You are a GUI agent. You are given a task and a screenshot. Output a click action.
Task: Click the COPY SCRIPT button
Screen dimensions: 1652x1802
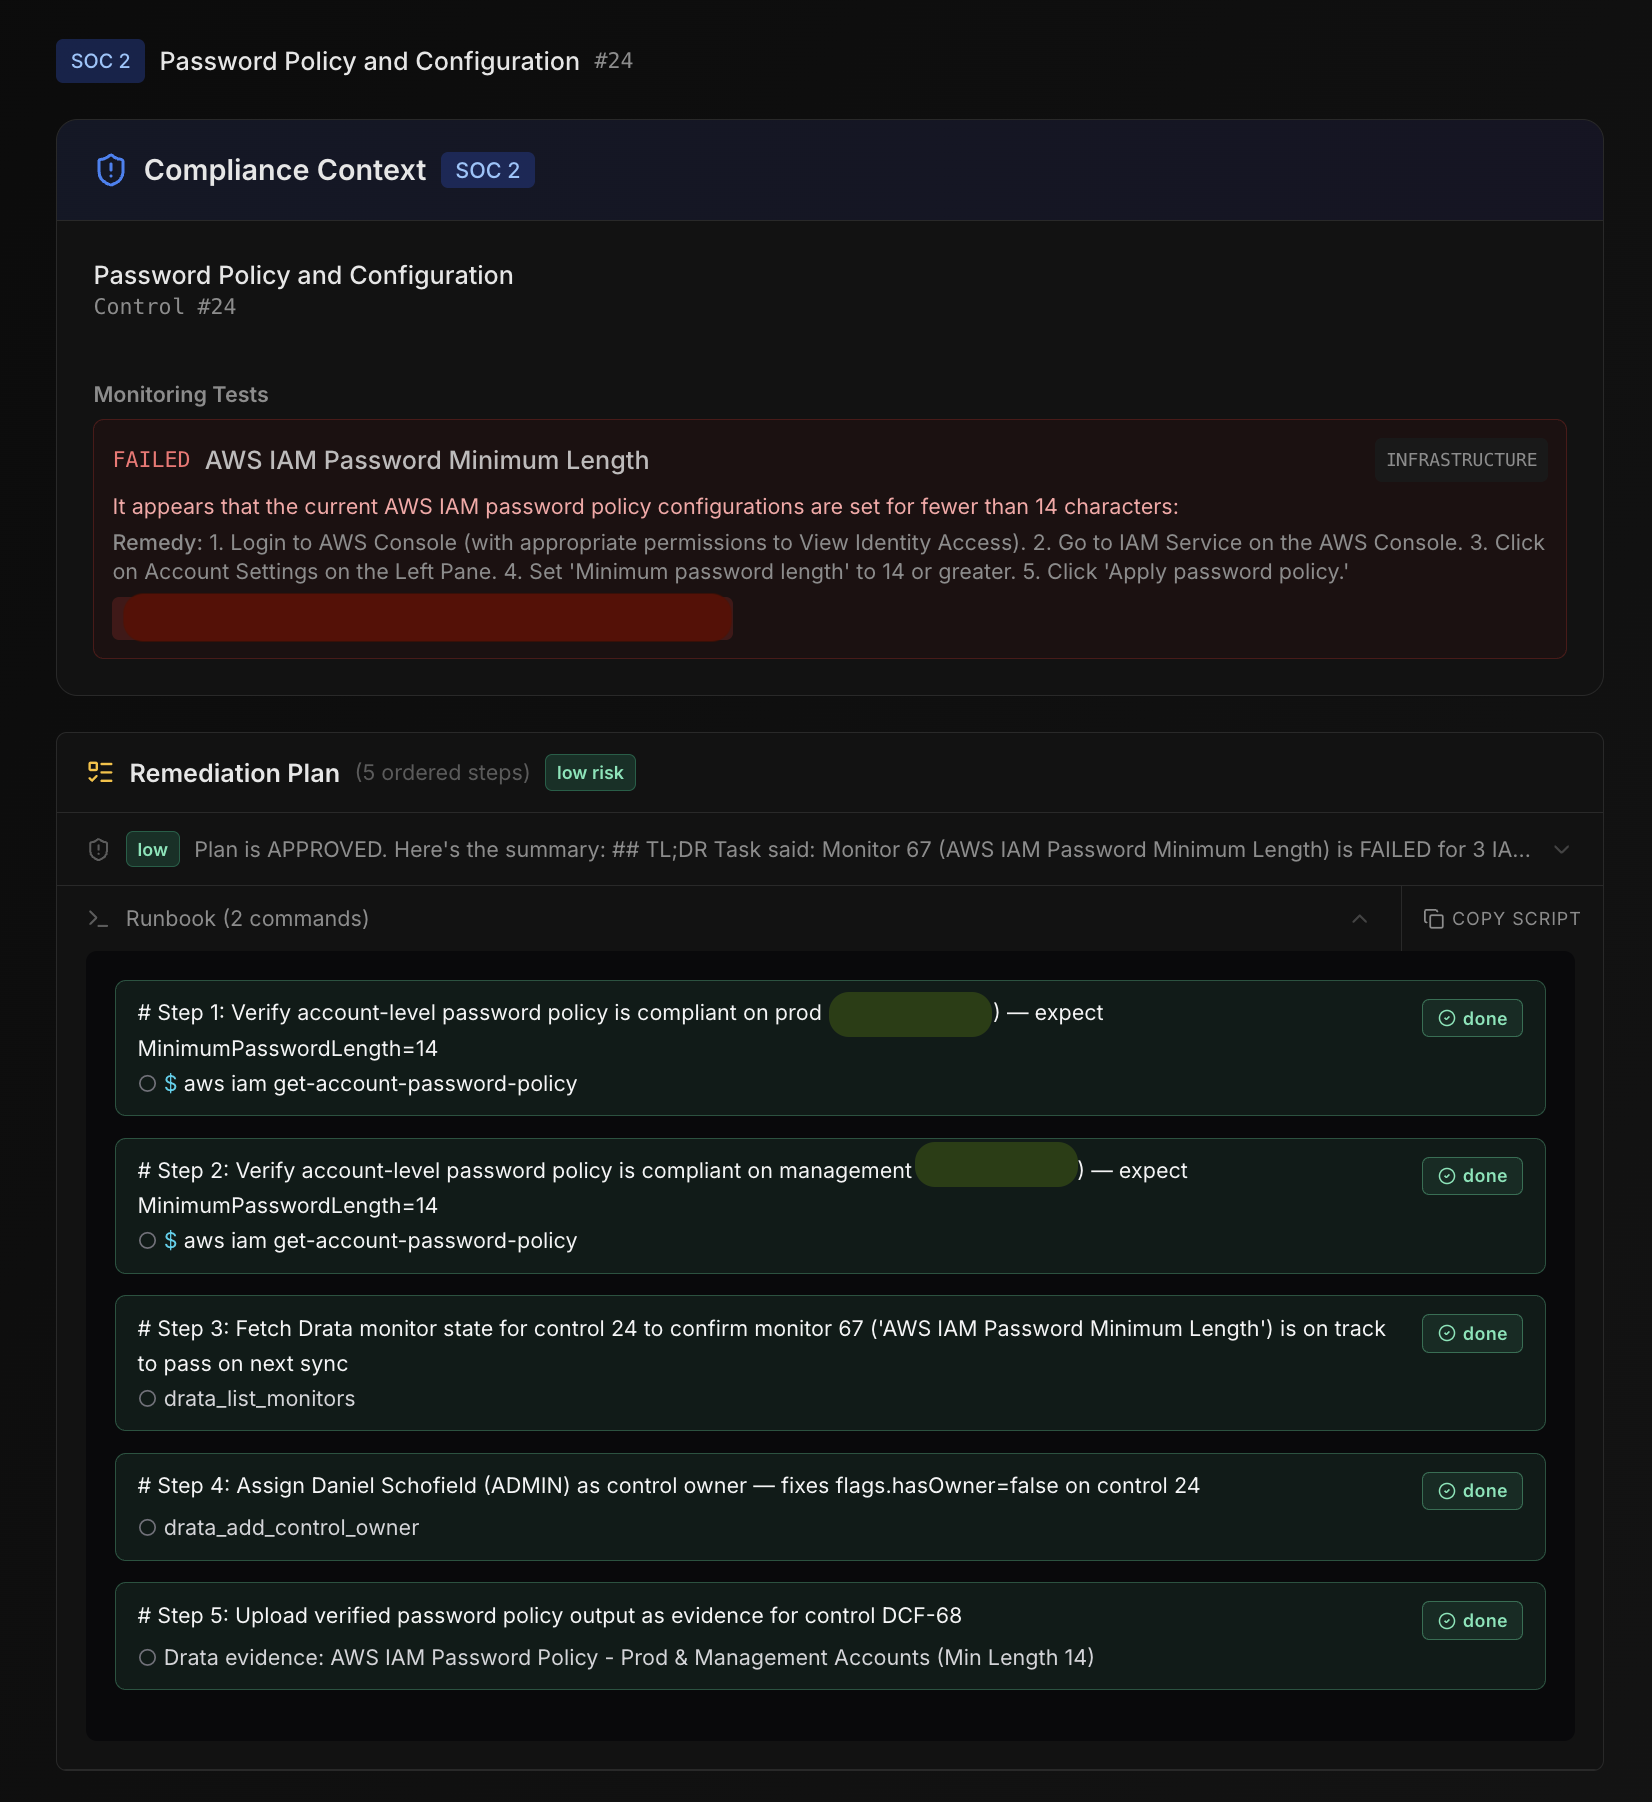click(x=1502, y=919)
